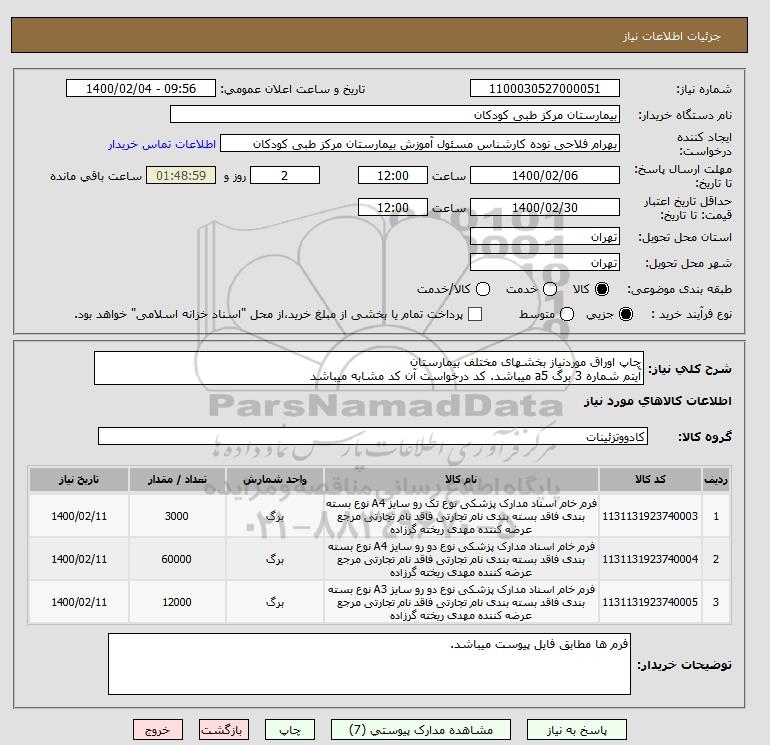Image resolution: width=770 pixels, height=745 pixels.
Task: Click the price validity time field 12:00
Action: point(393,207)
